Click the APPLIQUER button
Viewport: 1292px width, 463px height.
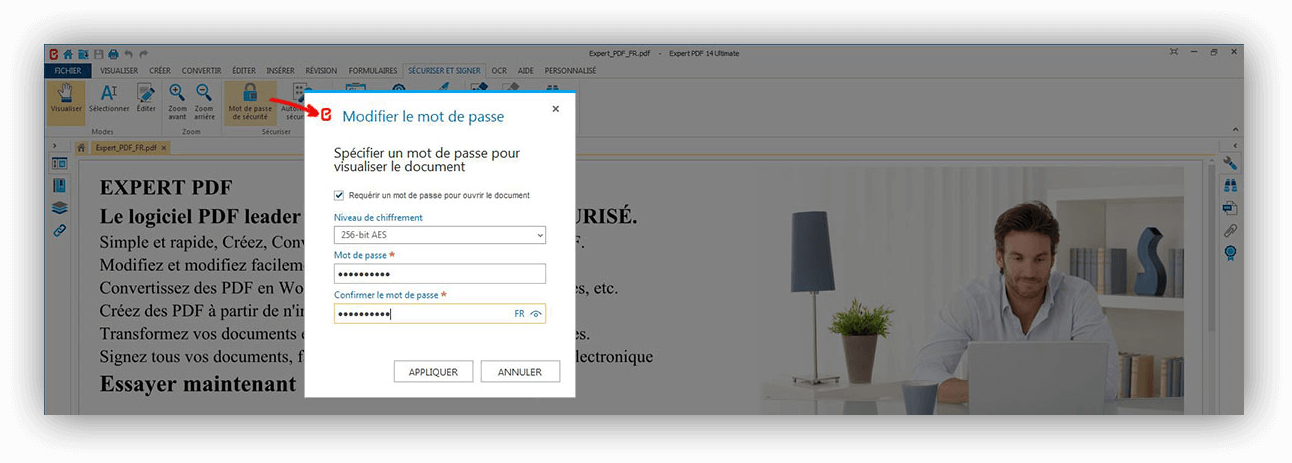point(433,372)
